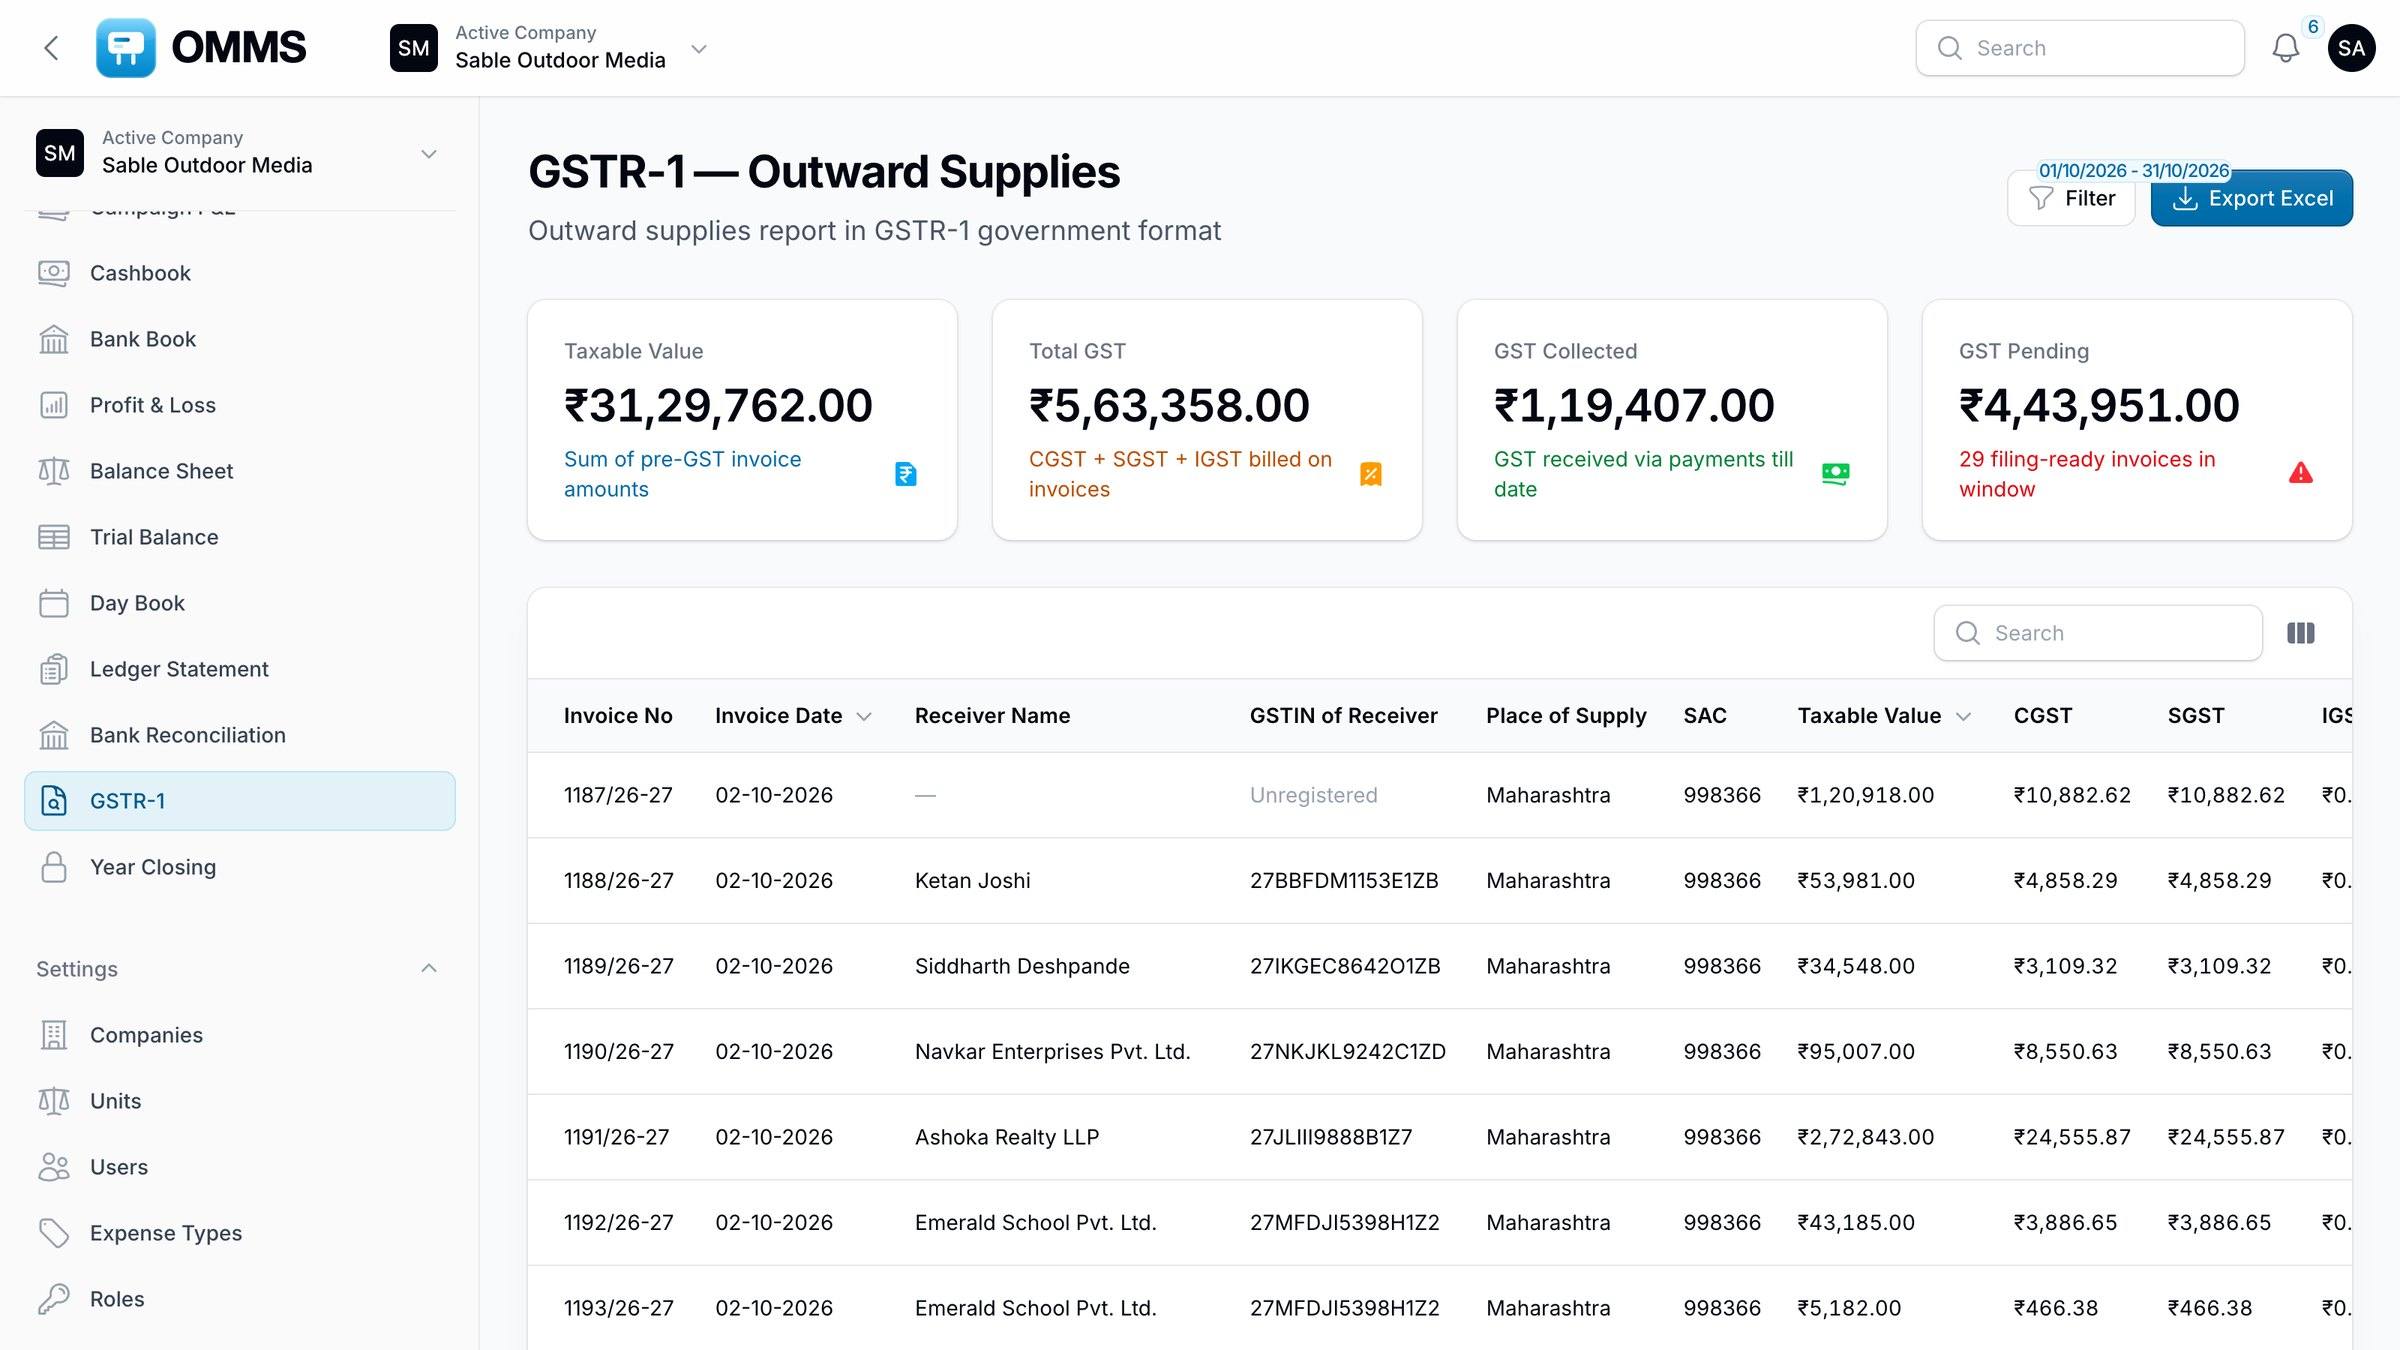Screen dimensions: 2400x1350
Task: Click invoice number 1193/26-27
Action: click(618, 1308)
